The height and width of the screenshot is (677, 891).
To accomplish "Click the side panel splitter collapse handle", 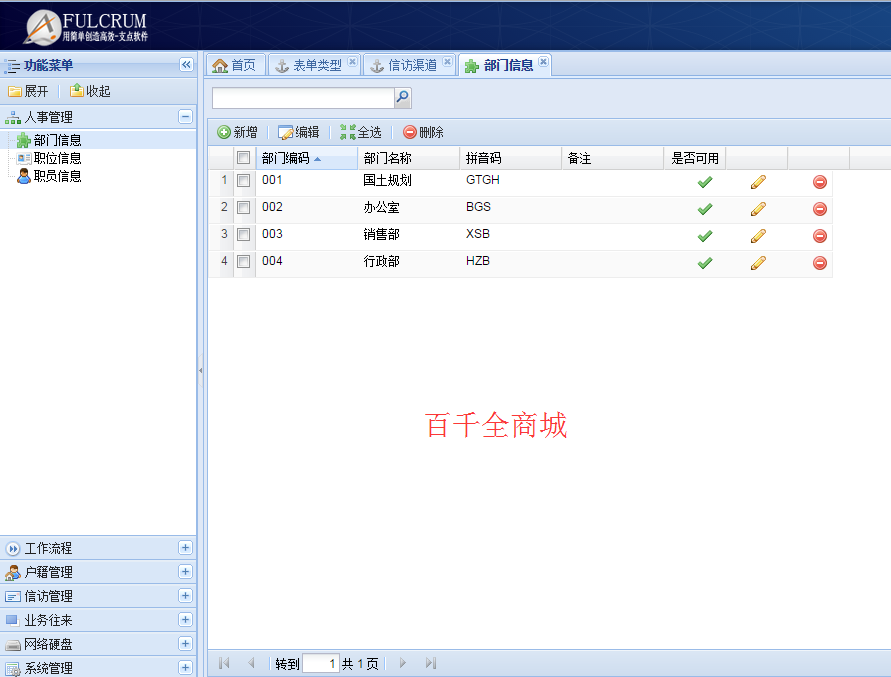I will [200, 370].
